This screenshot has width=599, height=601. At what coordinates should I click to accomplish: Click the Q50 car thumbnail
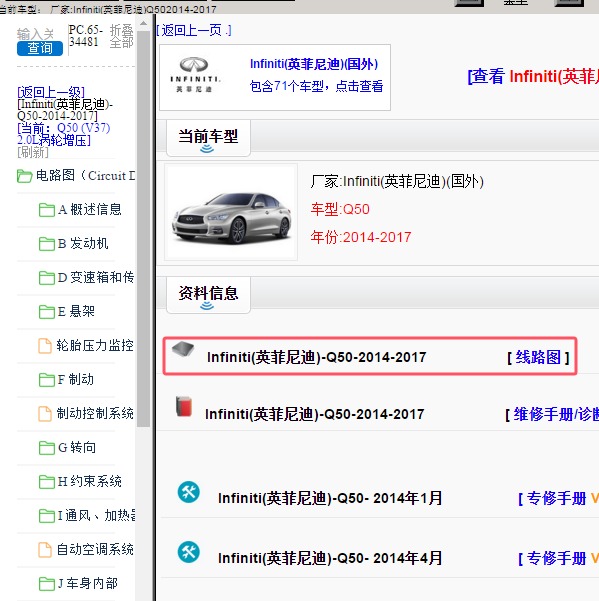click(231, 212)
